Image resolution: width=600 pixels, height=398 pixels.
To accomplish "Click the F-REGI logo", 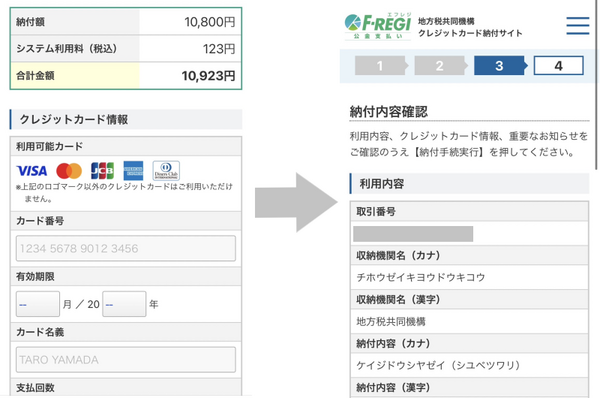I will coord(378,26).
